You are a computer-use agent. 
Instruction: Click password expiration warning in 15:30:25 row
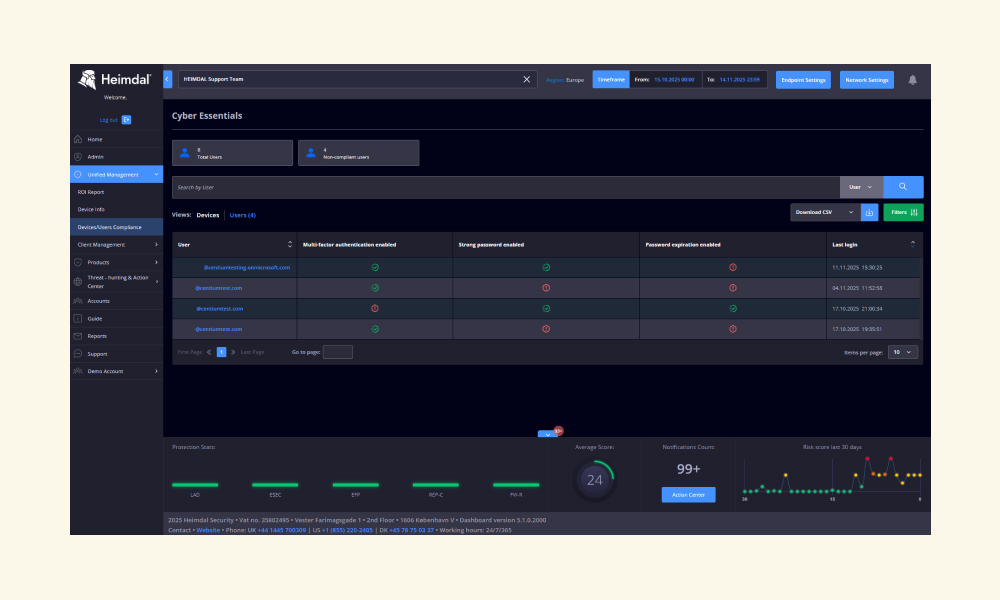pos(733,267)
